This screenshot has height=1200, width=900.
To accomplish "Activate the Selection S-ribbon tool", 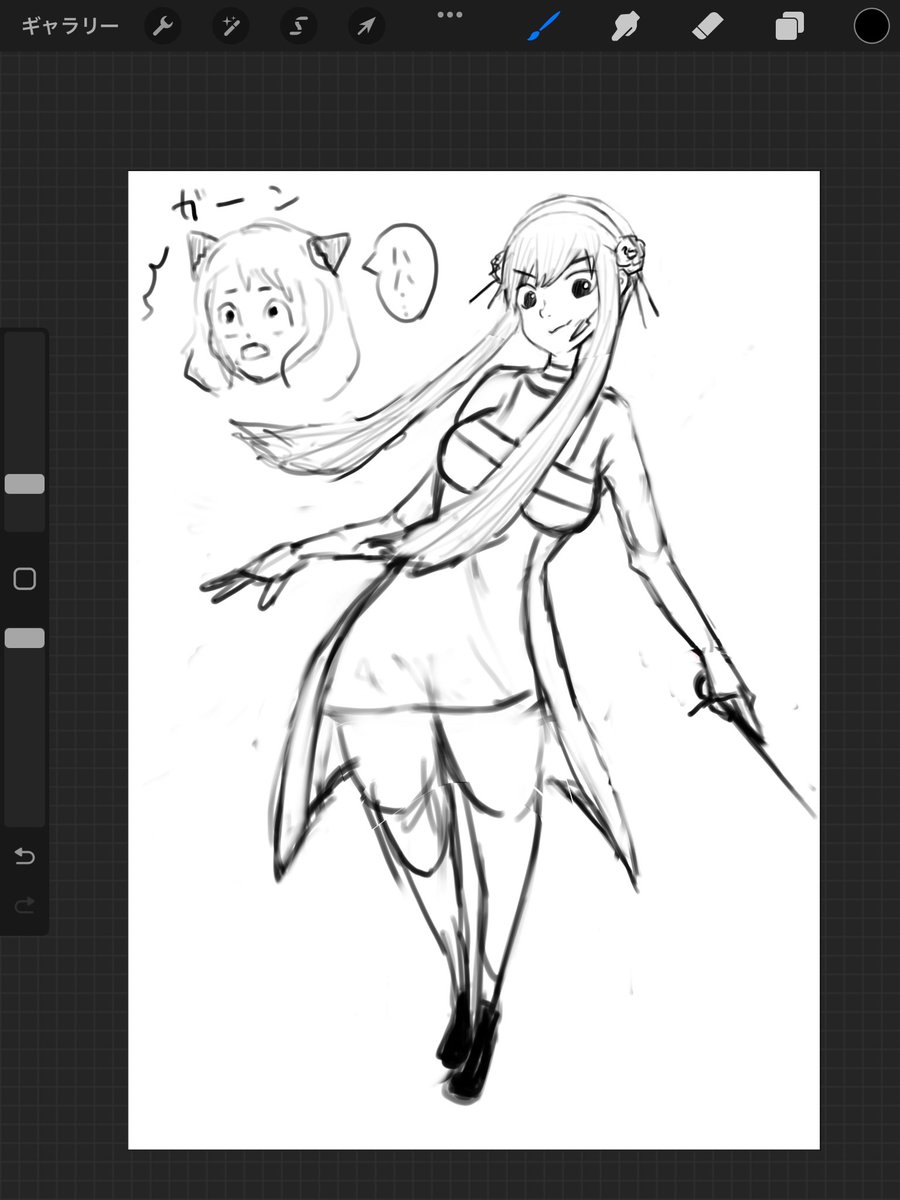I will (298, 26).
